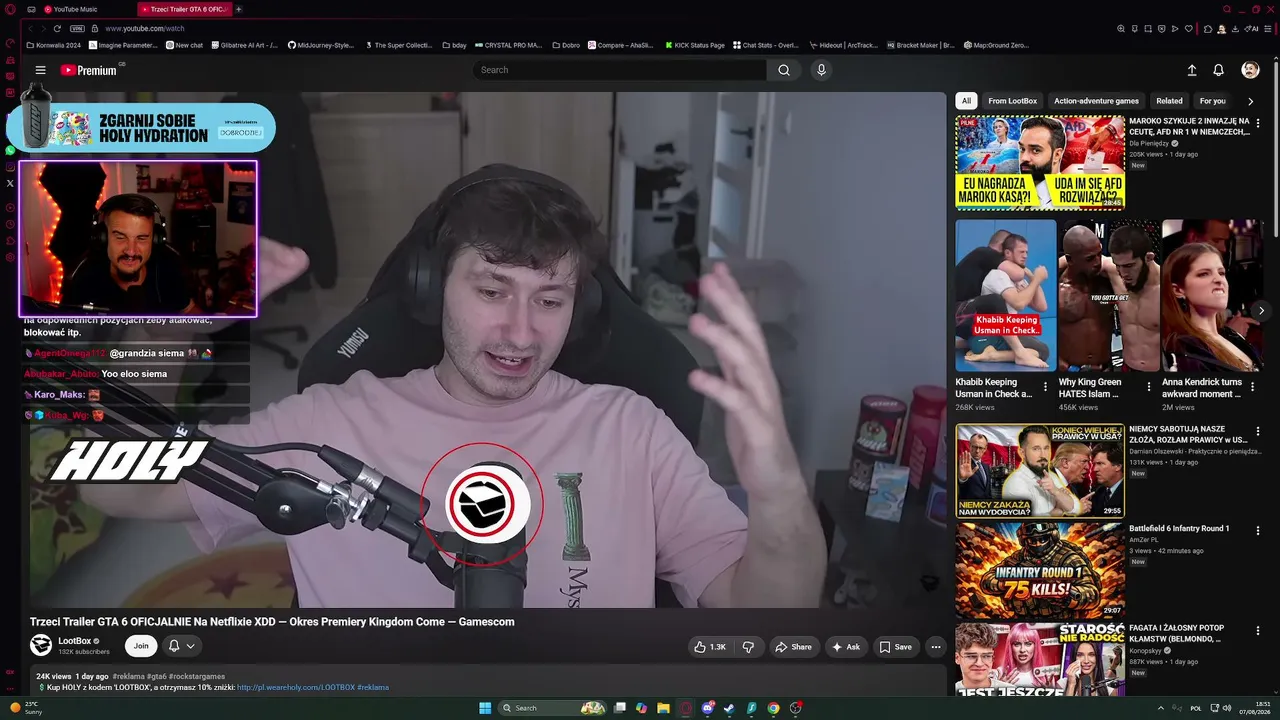1280x720 pixels.
Task: Open options for Anna Kendrick short
Action: (1252, 386)
